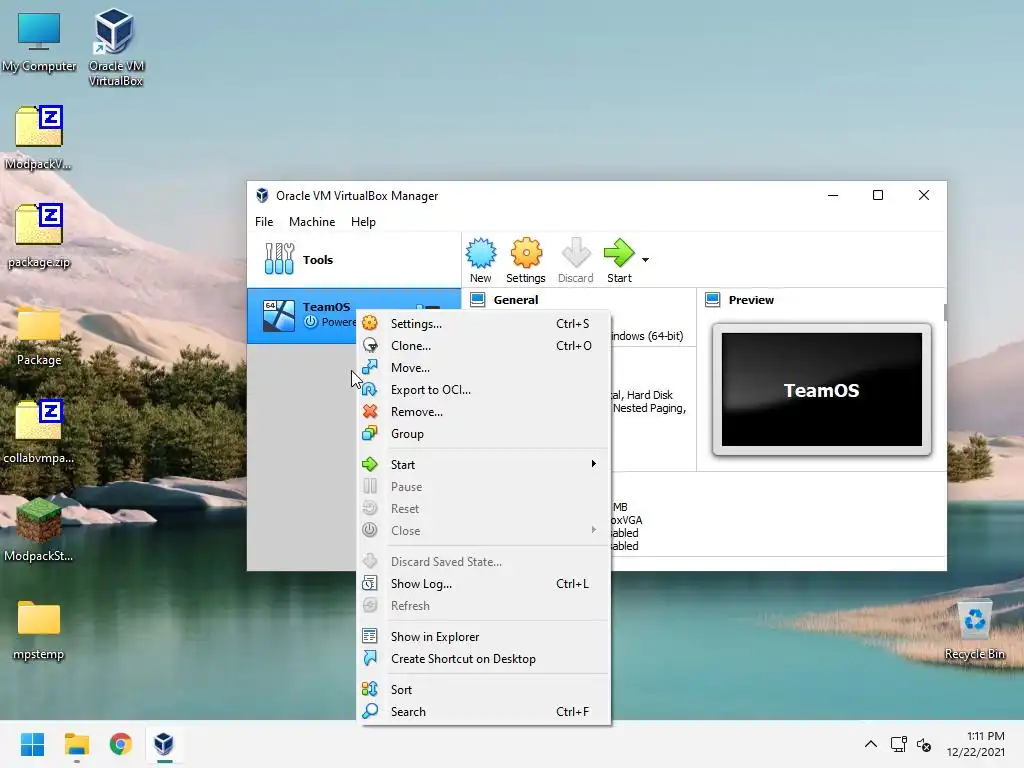Choose Search in the context menu
This screenshot has width=1024, height=768.
(484, 712)
